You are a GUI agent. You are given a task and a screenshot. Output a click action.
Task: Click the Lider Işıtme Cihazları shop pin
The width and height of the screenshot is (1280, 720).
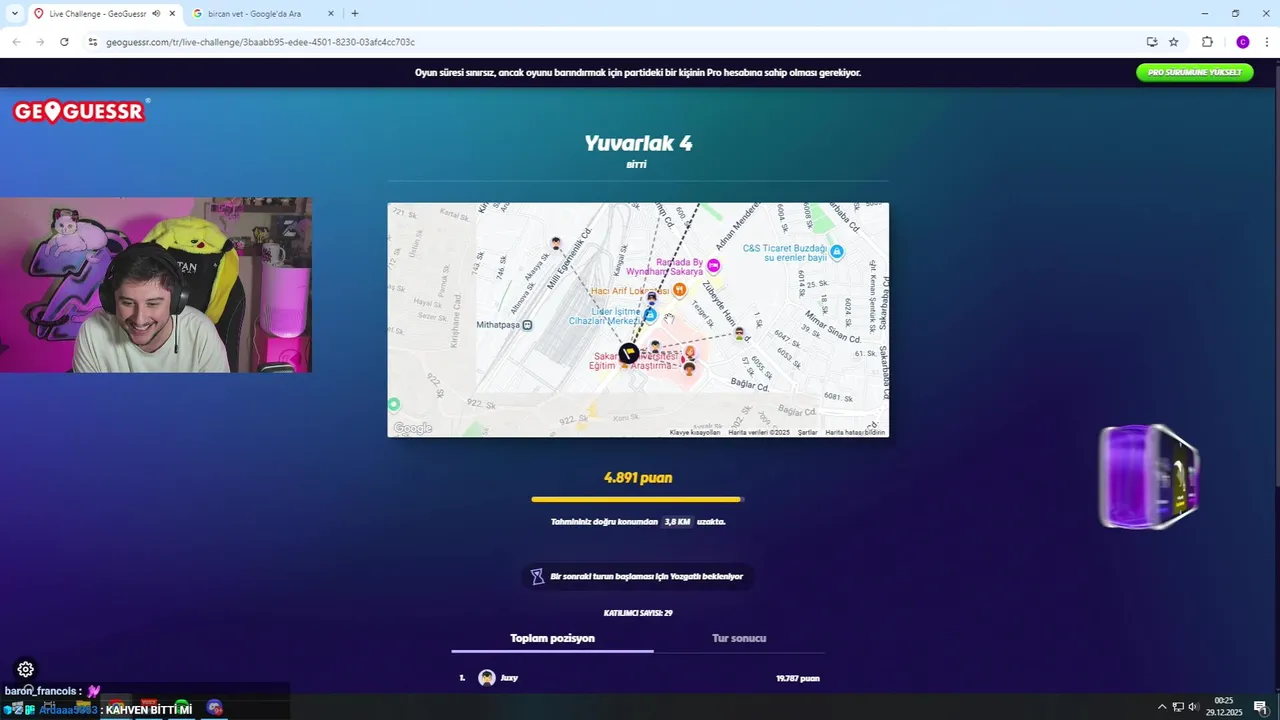[650, 315]
